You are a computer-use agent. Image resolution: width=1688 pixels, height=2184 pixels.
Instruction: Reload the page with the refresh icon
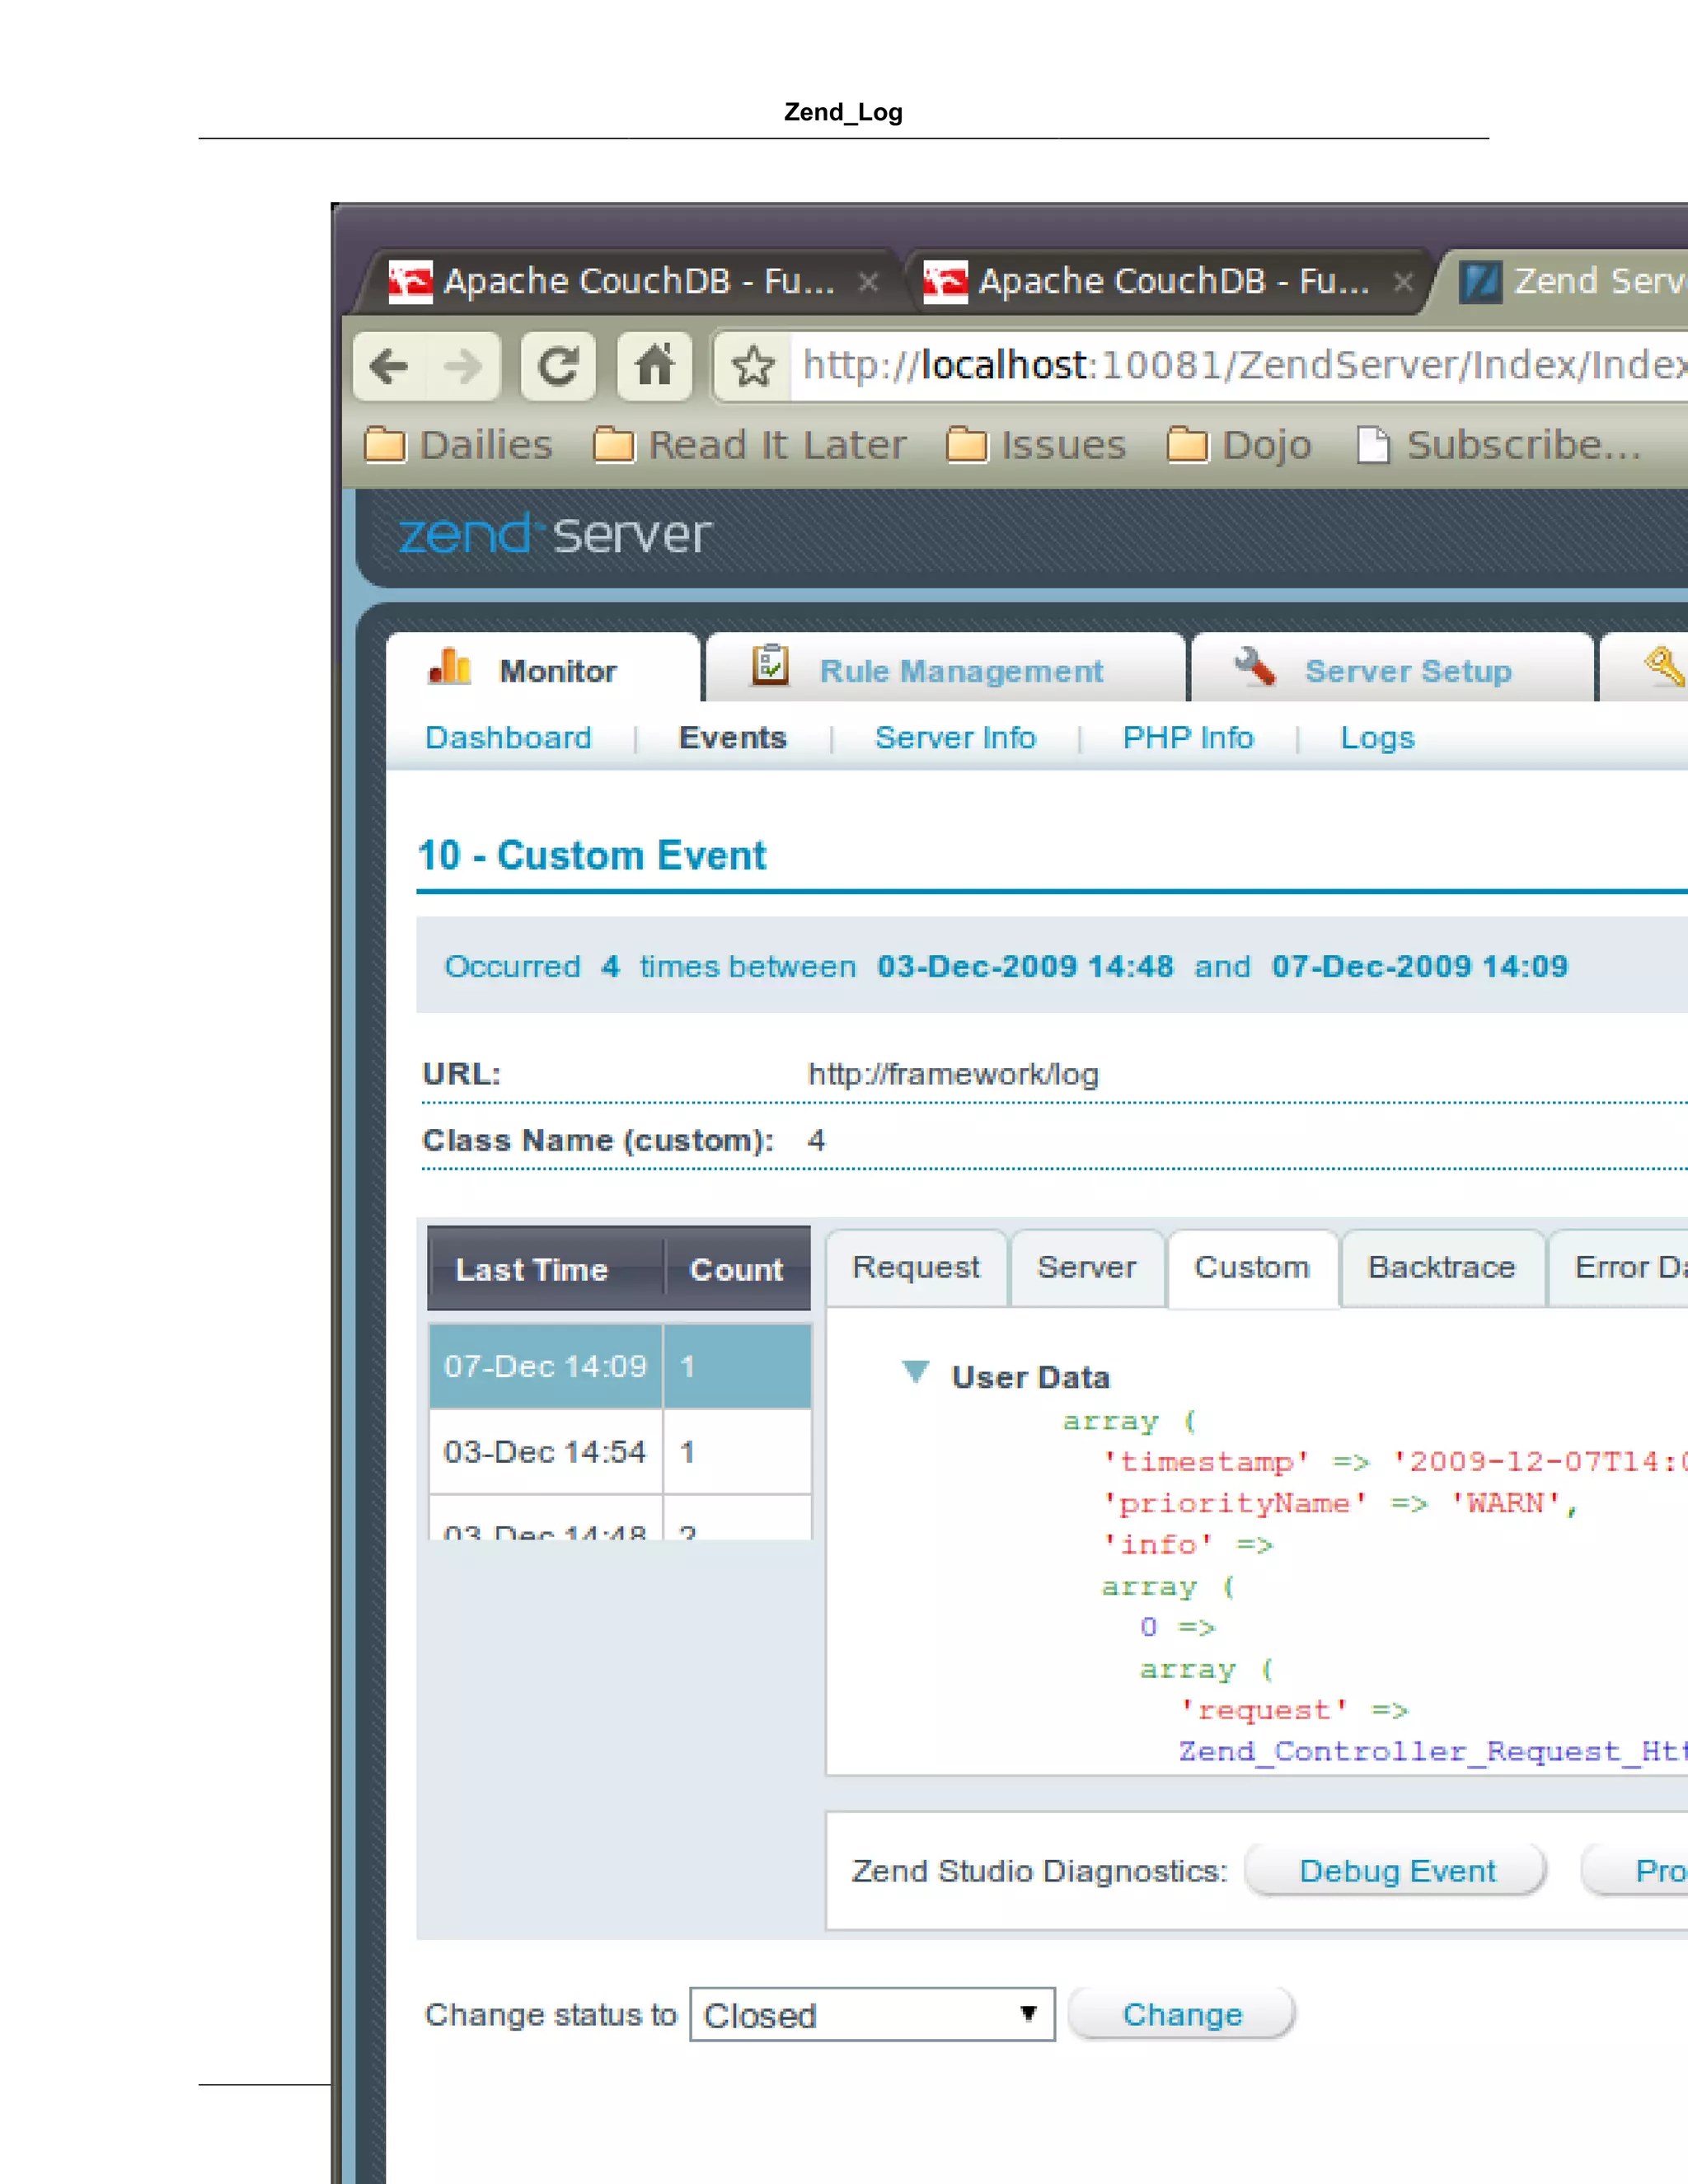558,366
